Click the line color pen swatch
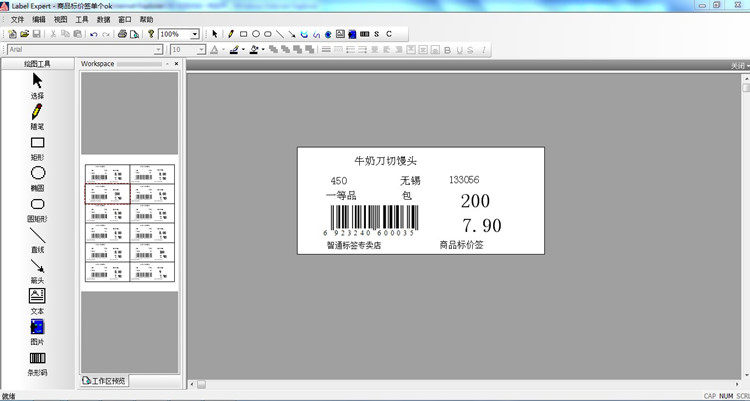The image size is (750, 401). (234, 50)
